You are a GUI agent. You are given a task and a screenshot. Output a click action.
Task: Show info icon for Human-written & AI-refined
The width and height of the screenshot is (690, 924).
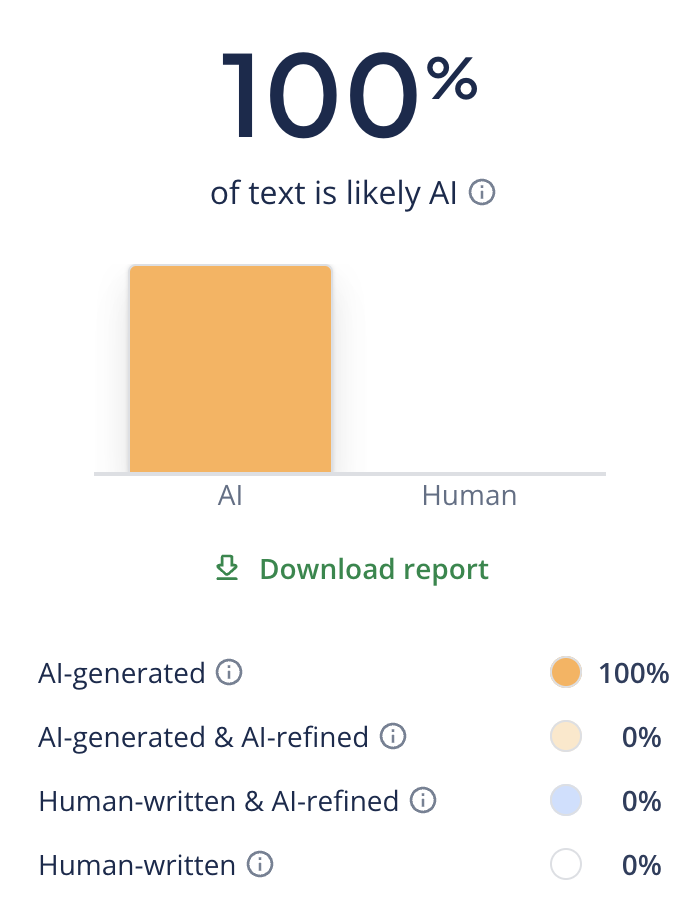(x=423, y=801)
